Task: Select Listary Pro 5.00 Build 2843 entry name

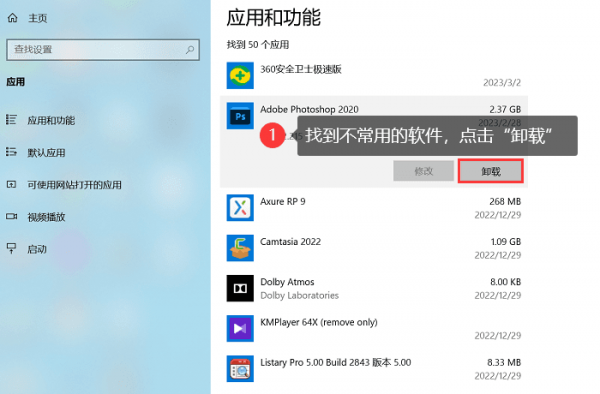Action: click(336, 362)
